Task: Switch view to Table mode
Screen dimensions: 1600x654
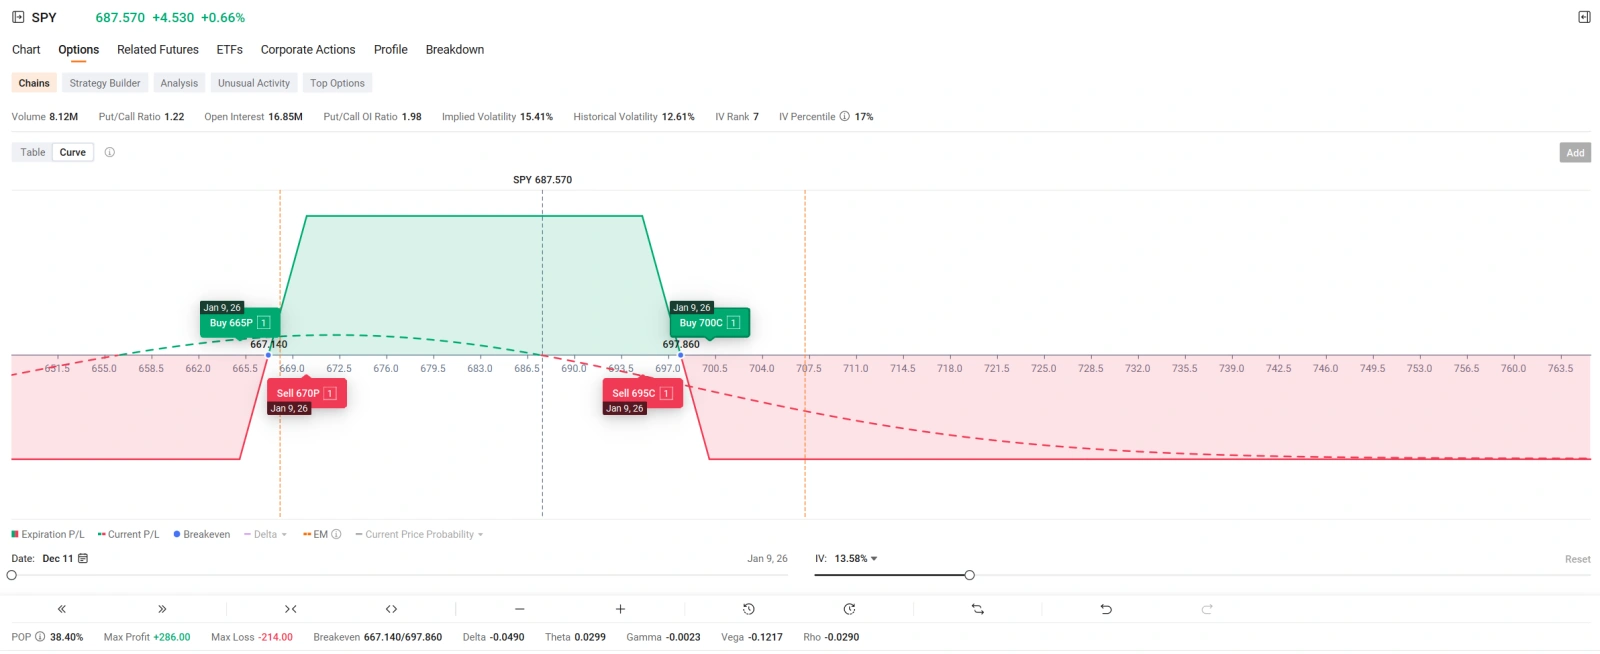Action: click(x=33, y=152)
